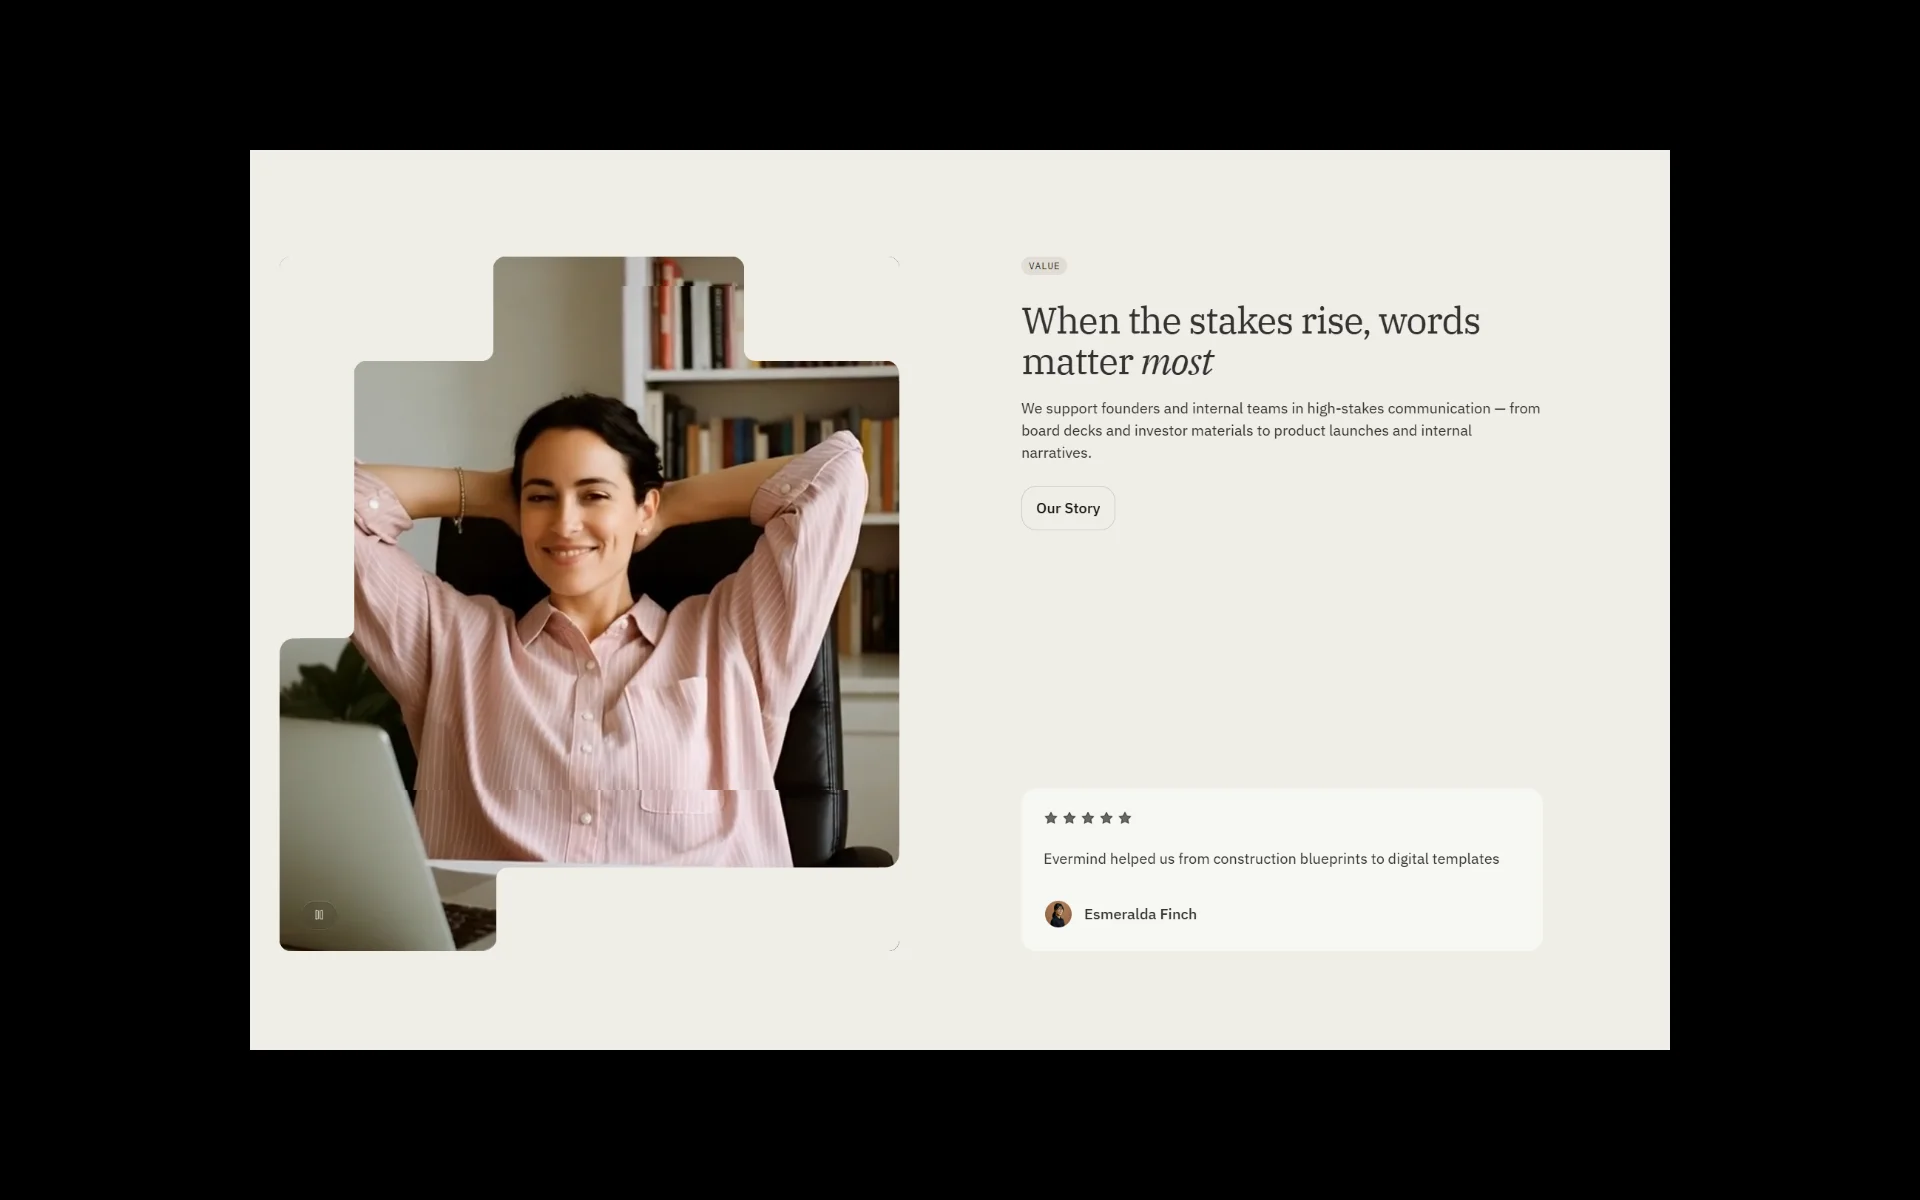Click the Esmeralda Finch name
Screen dimensions: 1920x1200
click(x=1140, y=914)
